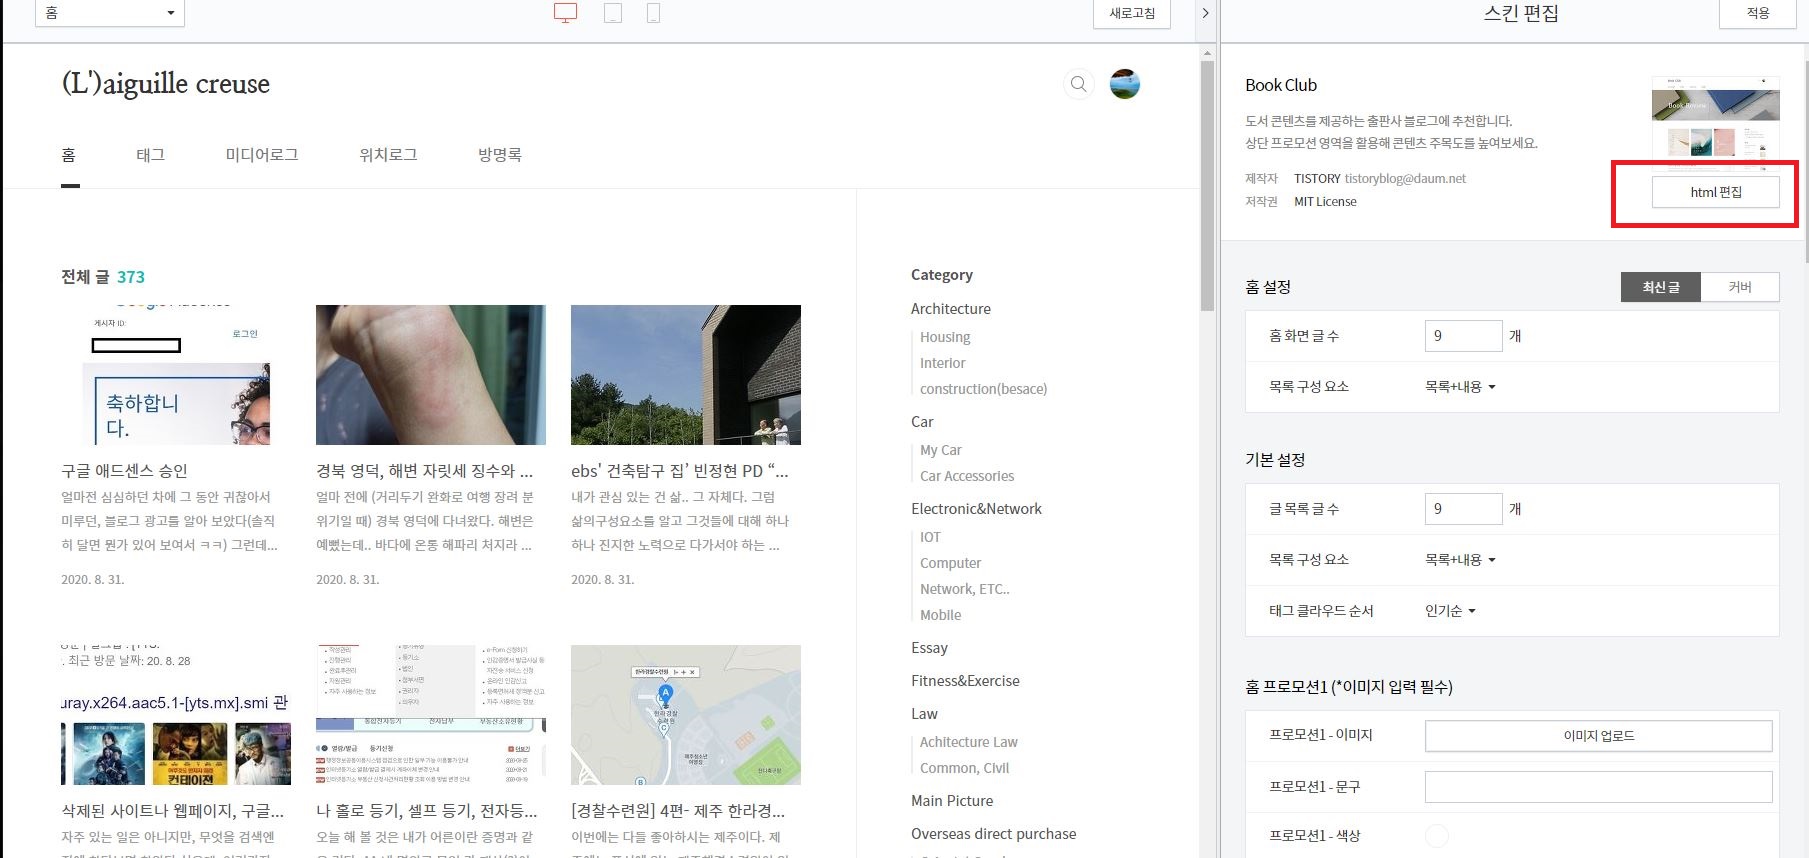Click the 이미지 업로드 button
The height and width of the screenshot is (858, 1809).
tap(1598, 736)
